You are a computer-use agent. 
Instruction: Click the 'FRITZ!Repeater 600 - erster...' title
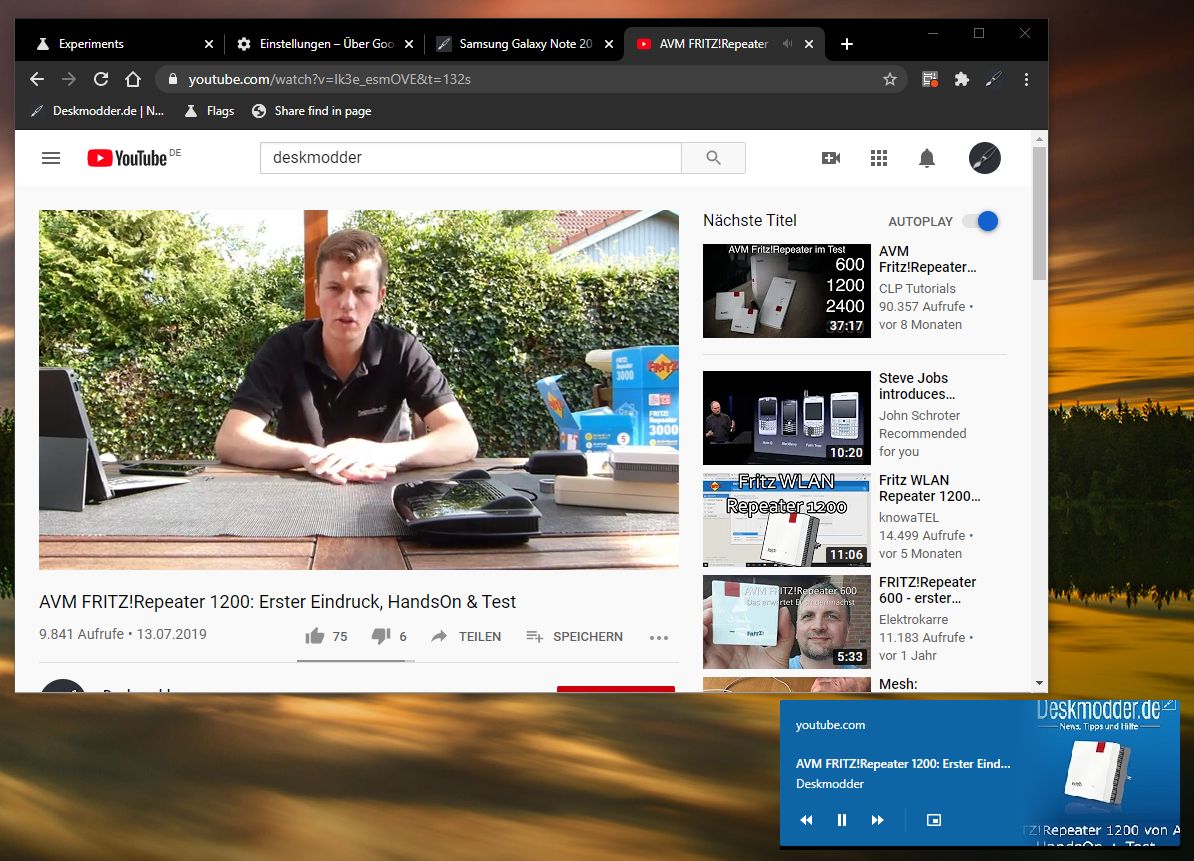point(927,590)
